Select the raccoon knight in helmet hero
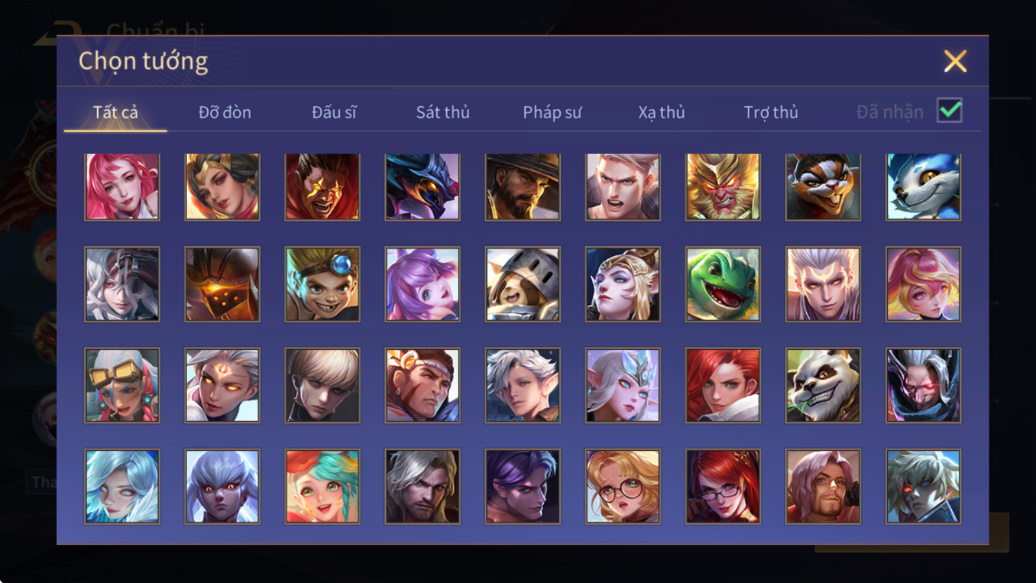 coord(522,284)
